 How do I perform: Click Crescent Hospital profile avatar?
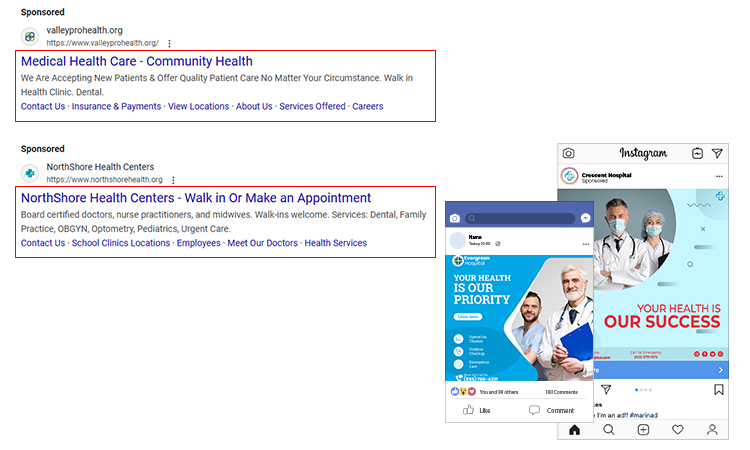pos(569,176)
